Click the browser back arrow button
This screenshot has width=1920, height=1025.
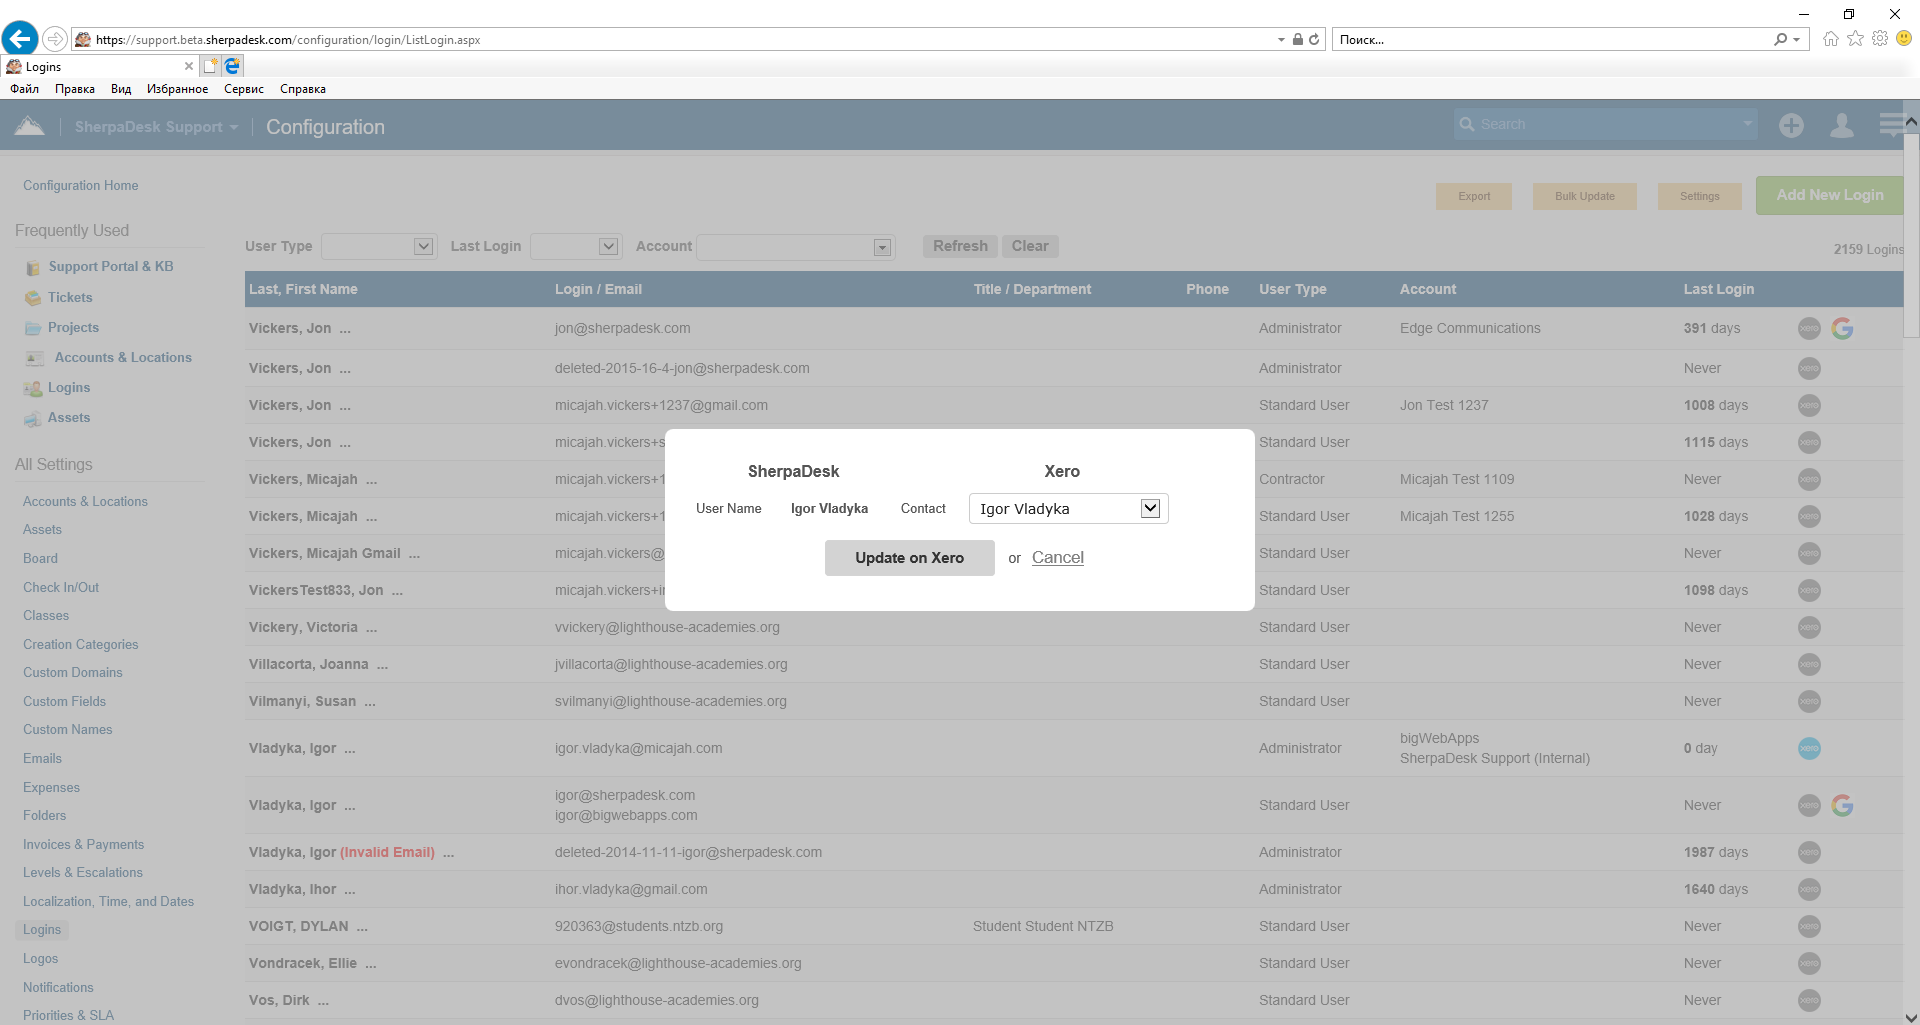click(x=20, y=39)
